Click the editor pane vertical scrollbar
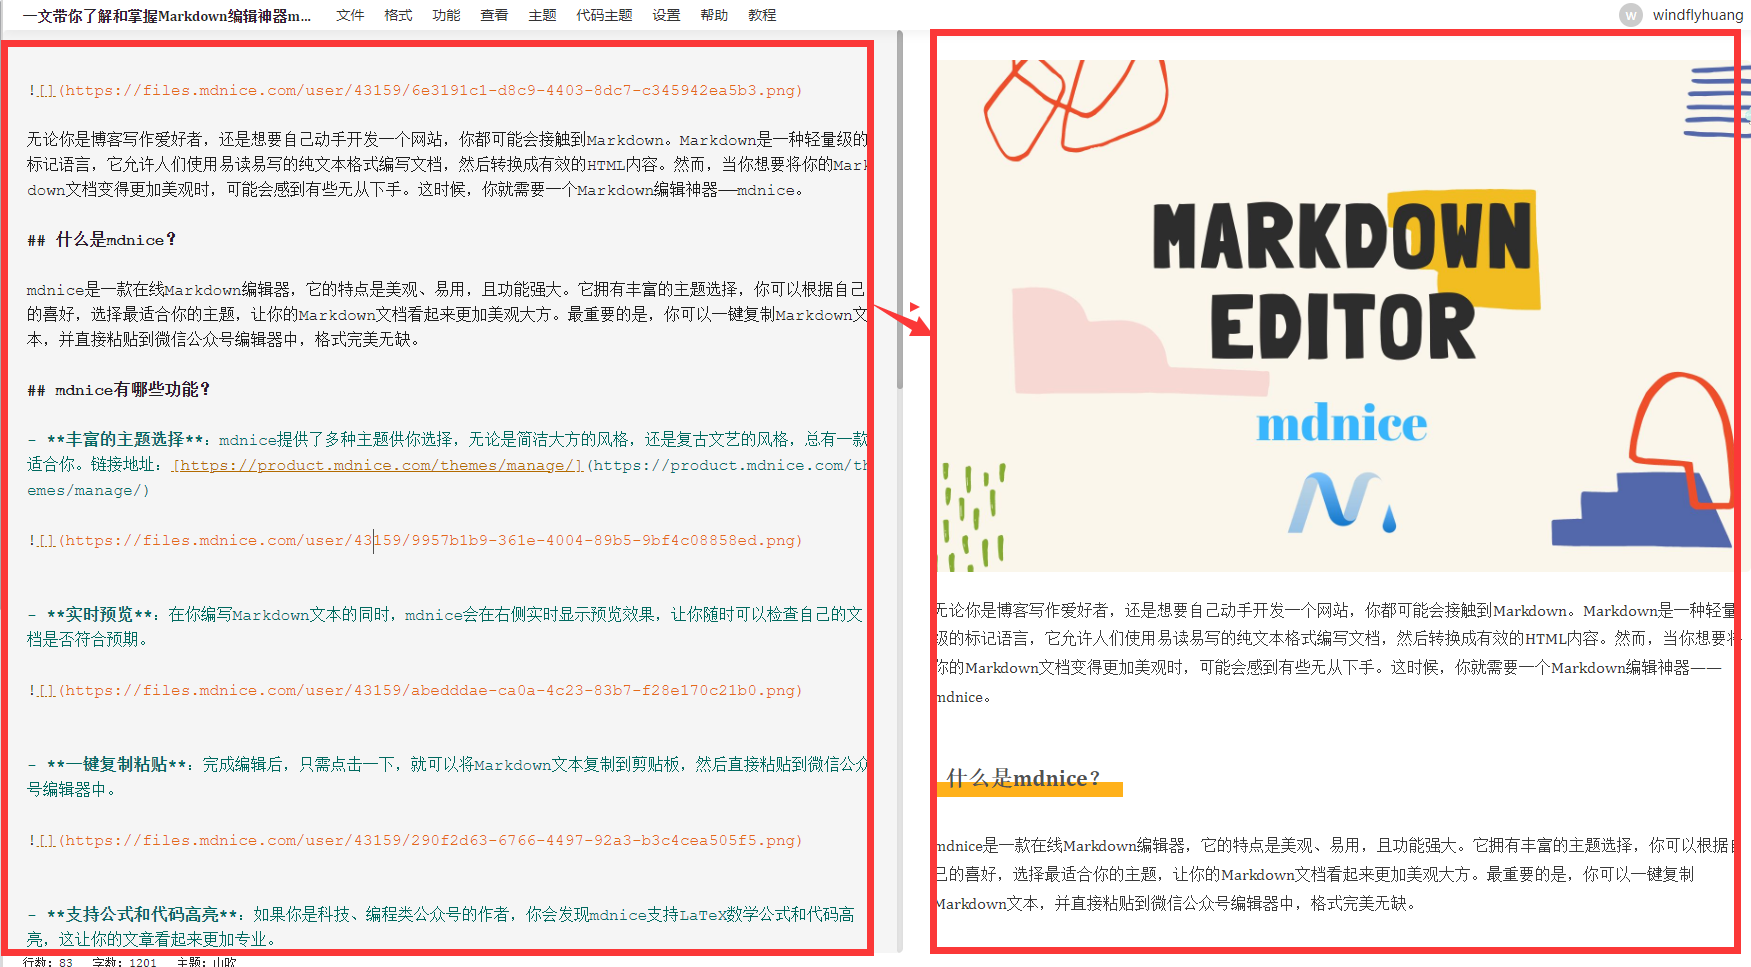The width and height of the screenshot is (1751, 967). [900, 210]
